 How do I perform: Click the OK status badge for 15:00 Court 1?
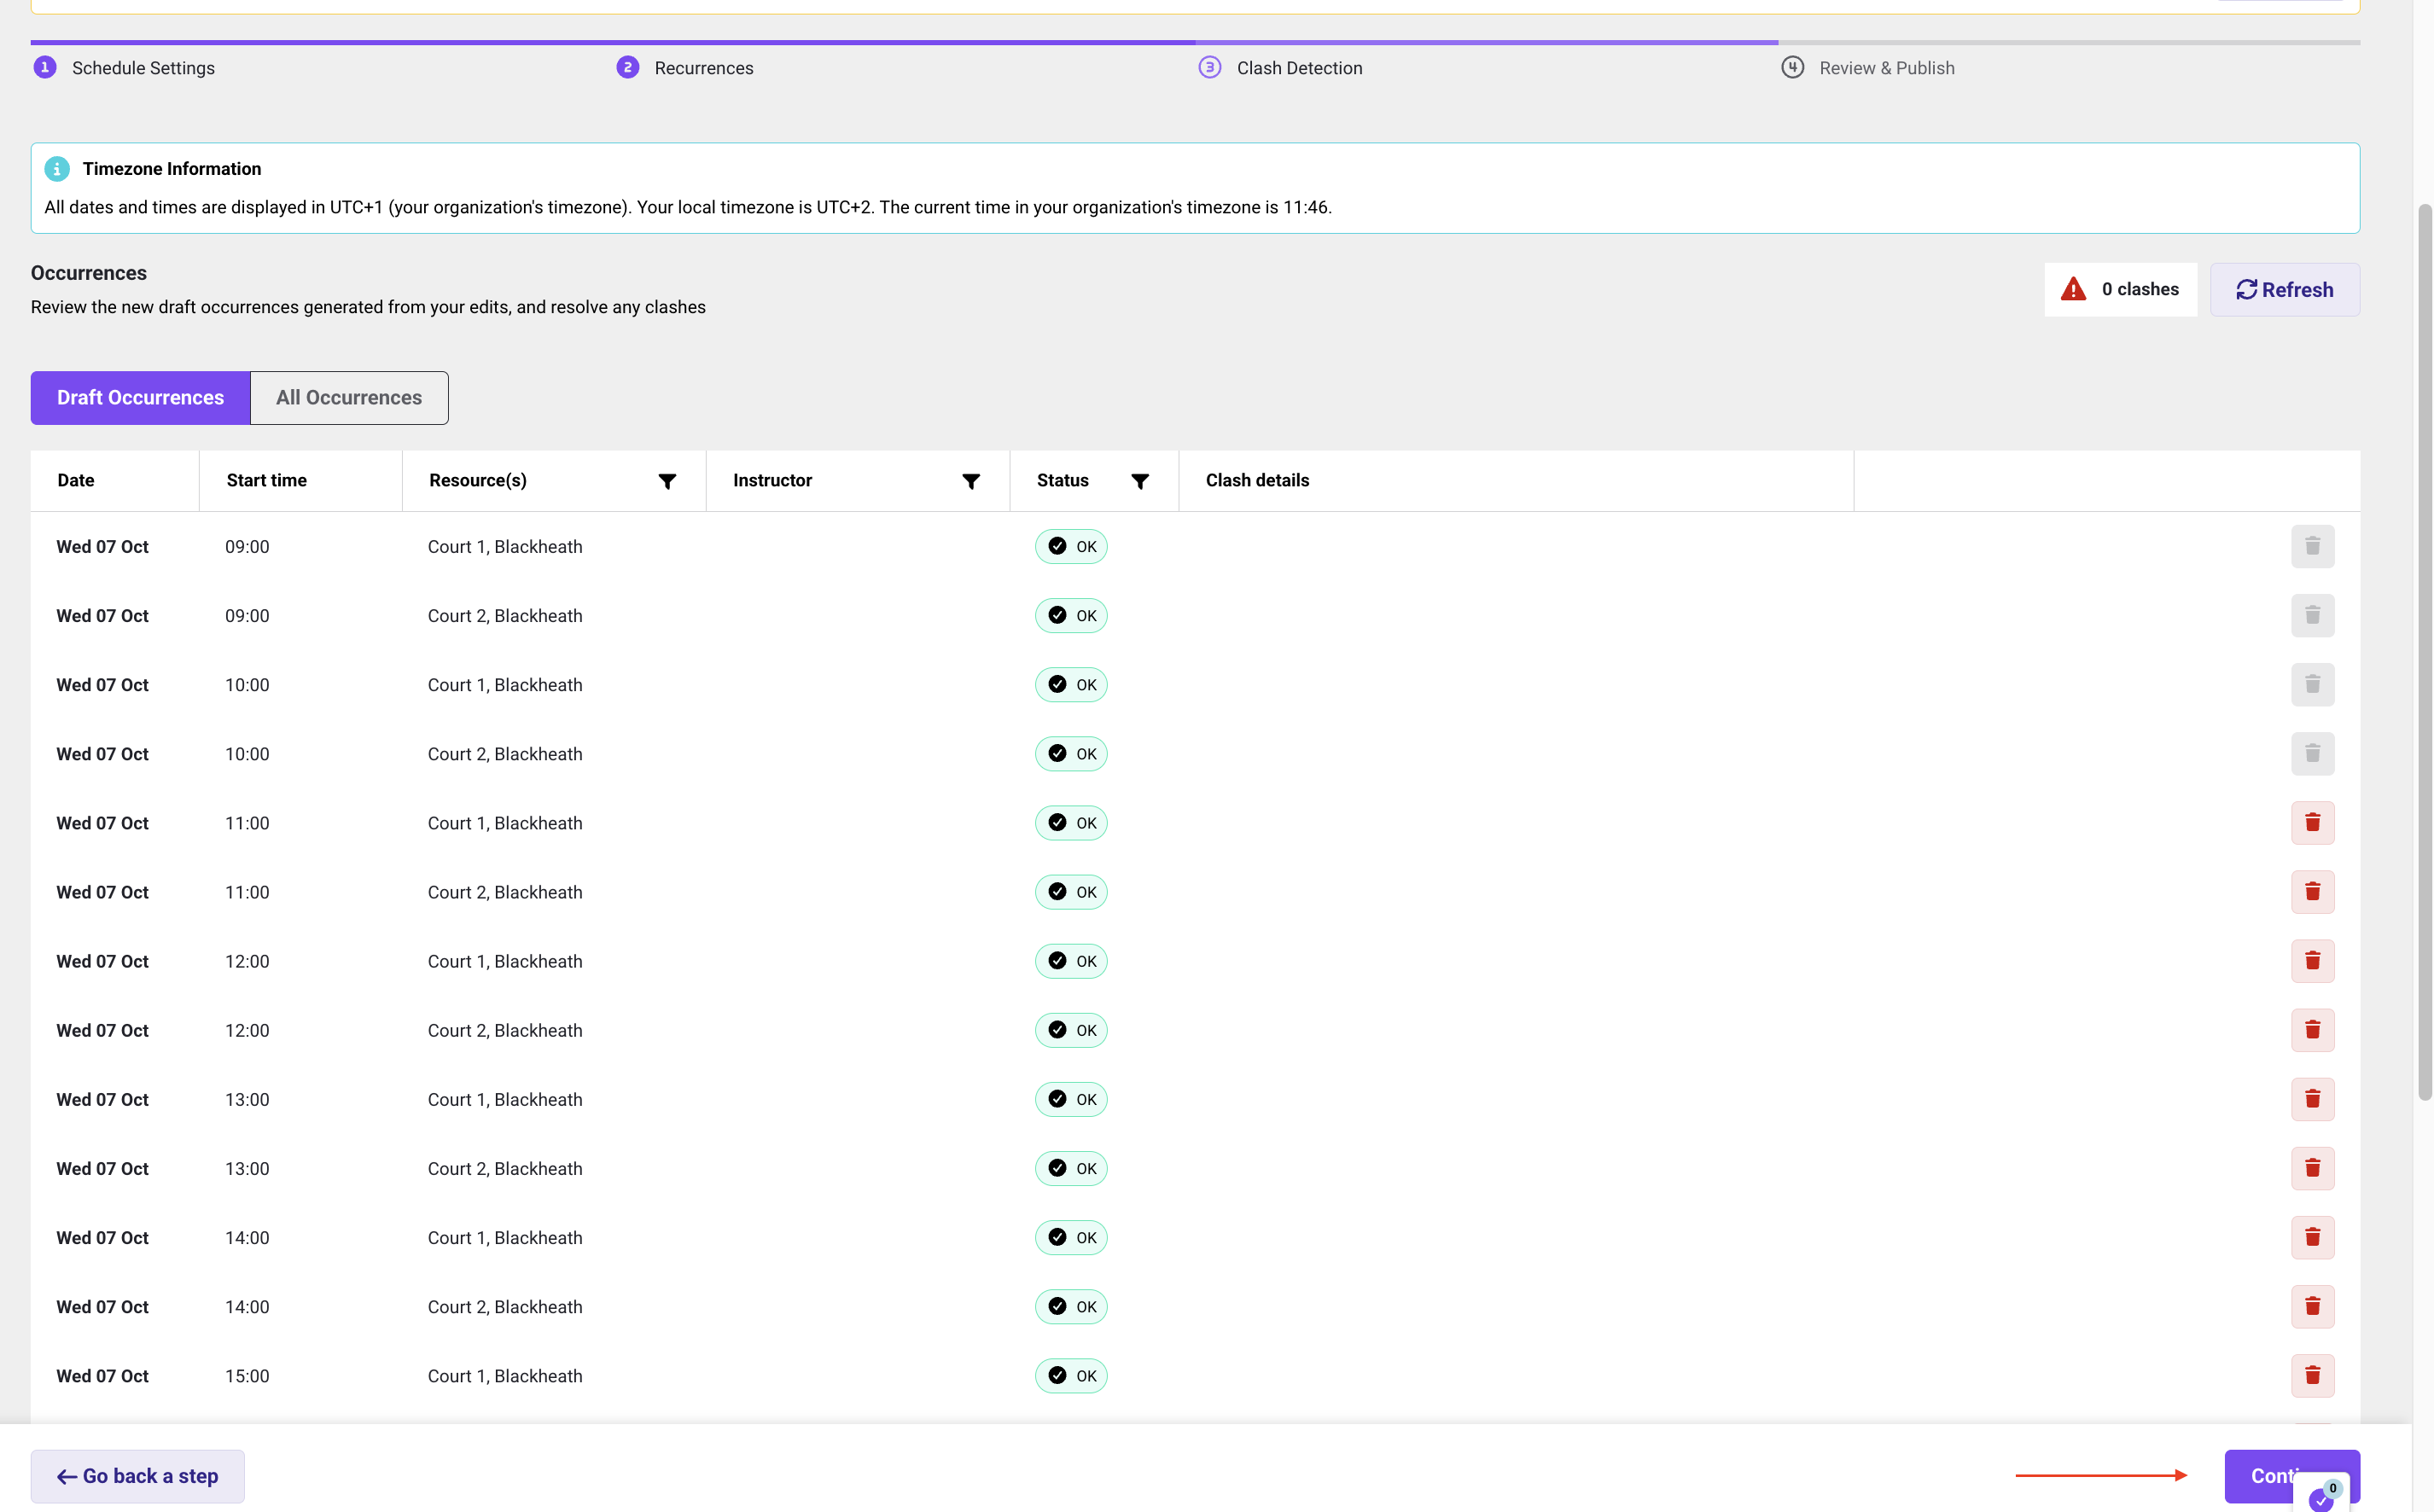(1071, 1375)
